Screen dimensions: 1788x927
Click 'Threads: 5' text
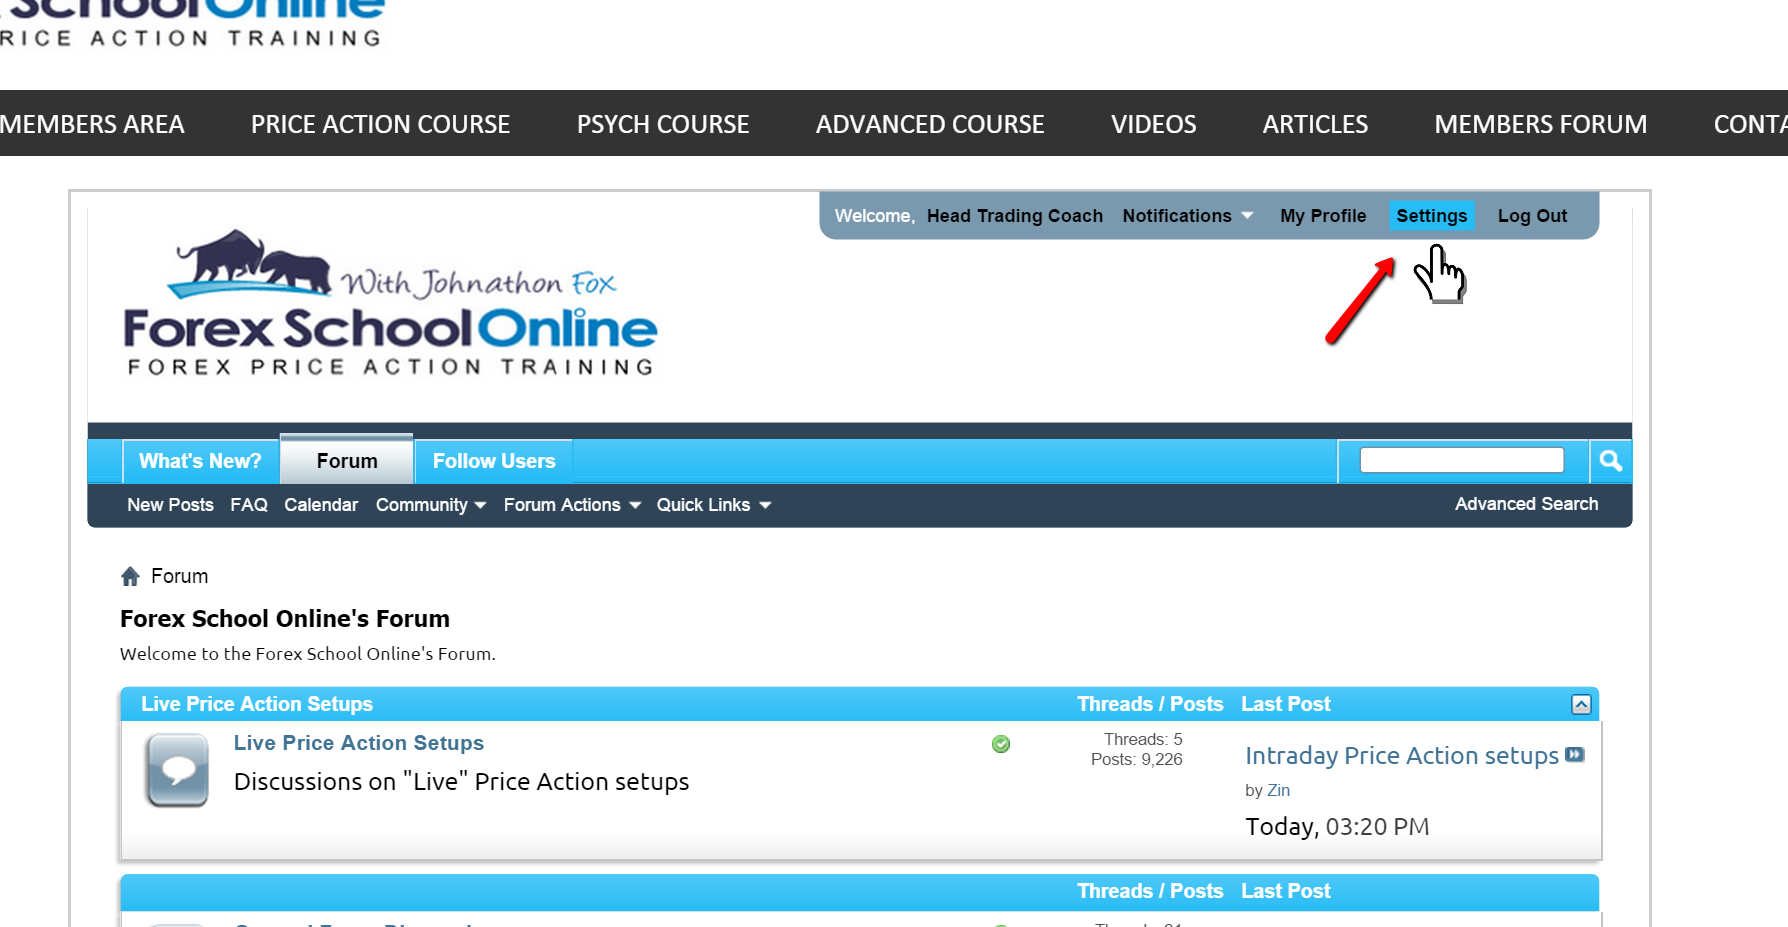tap(1143, 740)
